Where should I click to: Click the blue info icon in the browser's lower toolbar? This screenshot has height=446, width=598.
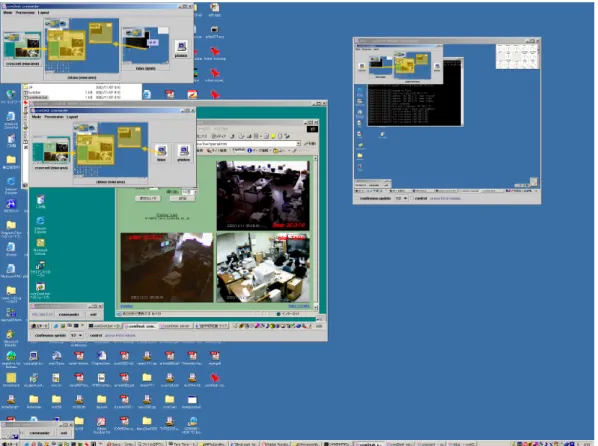coord(250,151)
